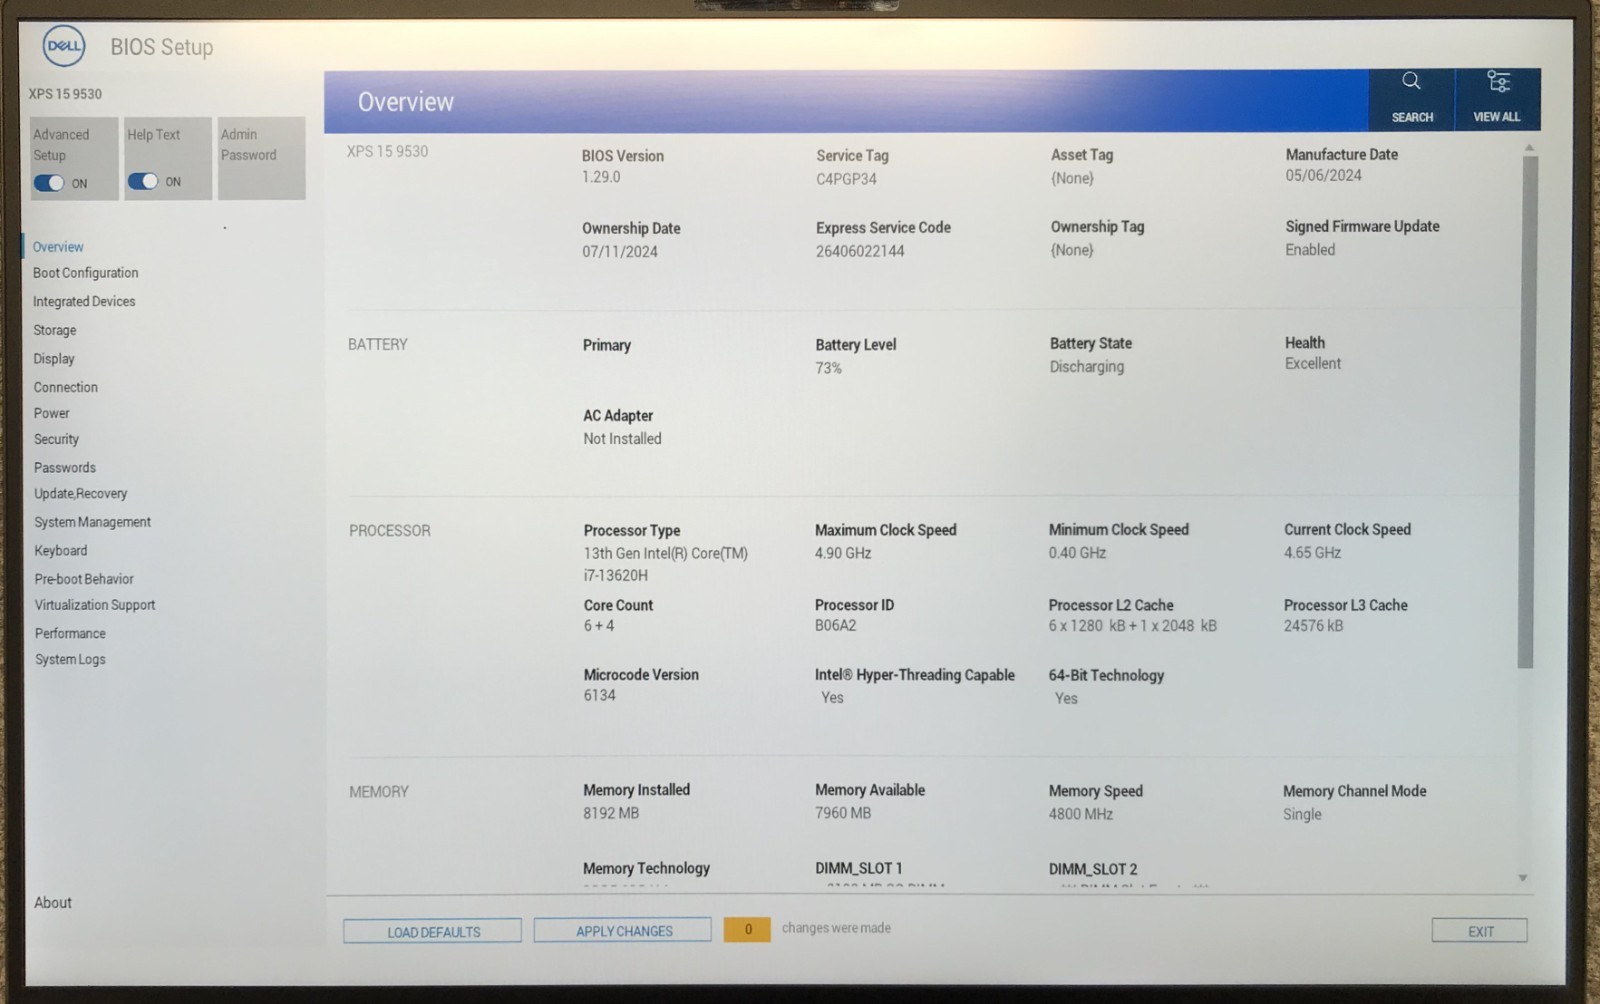1600x1004 pixels.
Task: Select the Admin Password tile
Action: pos(262,158)
